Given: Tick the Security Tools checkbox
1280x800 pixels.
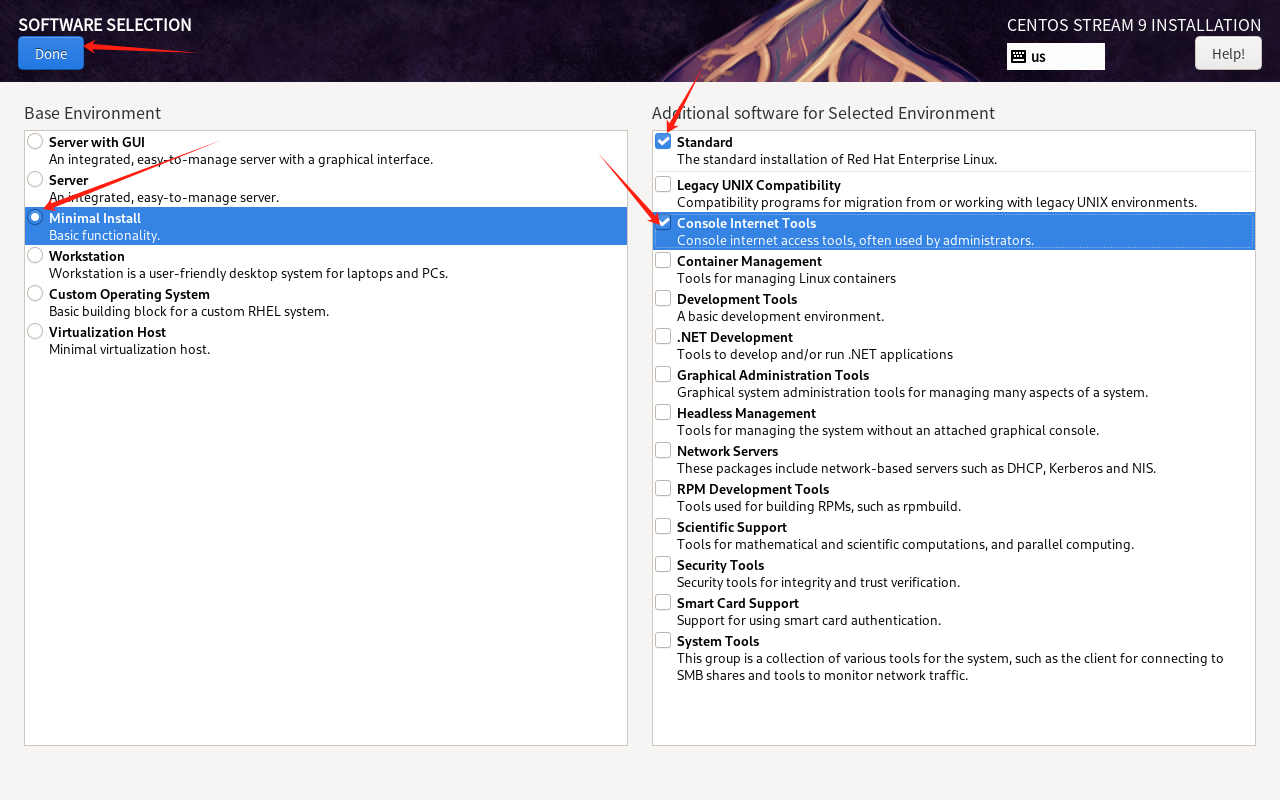Looking at the screenshot, I should coord(663,564).
